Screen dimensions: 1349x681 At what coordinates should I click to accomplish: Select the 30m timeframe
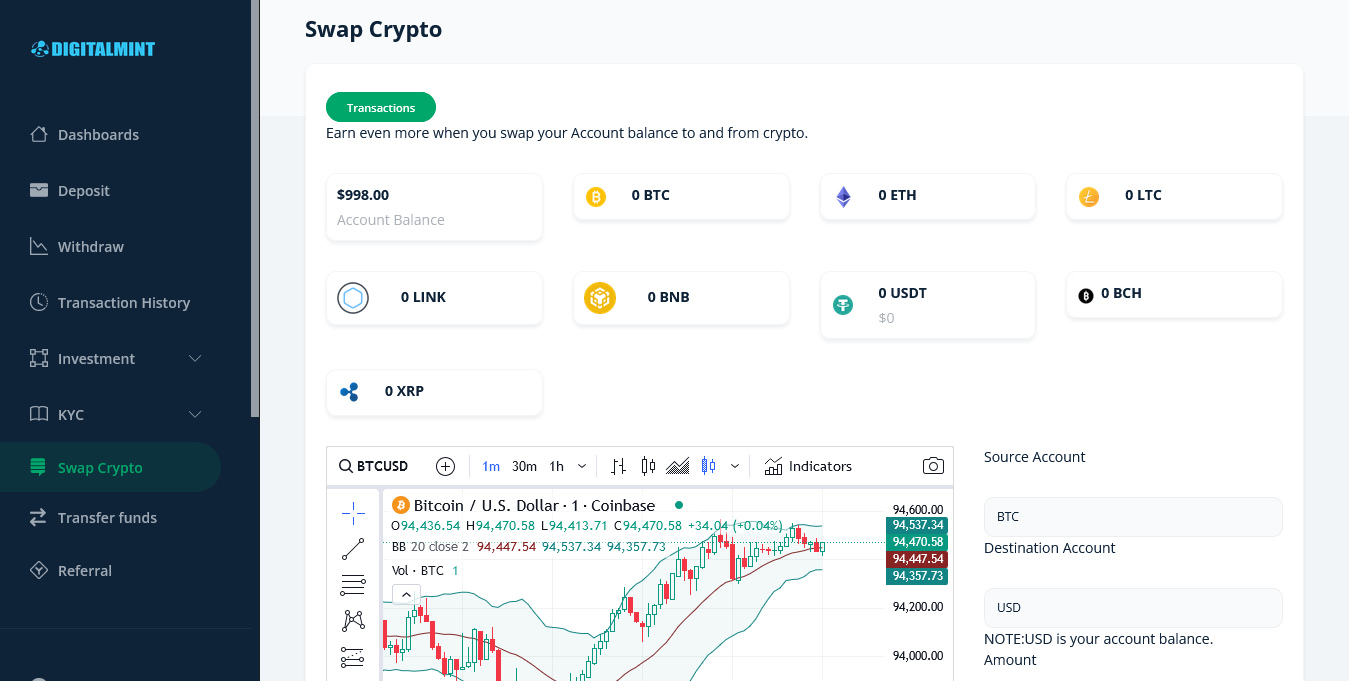coord(524,466)
